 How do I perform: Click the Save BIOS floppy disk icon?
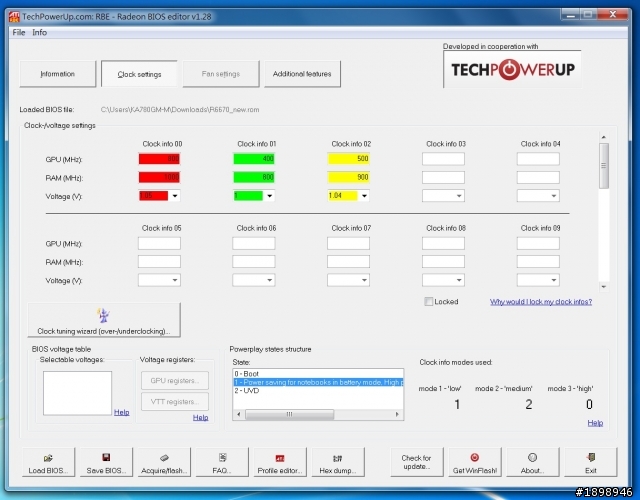click(x=106, y=457)
